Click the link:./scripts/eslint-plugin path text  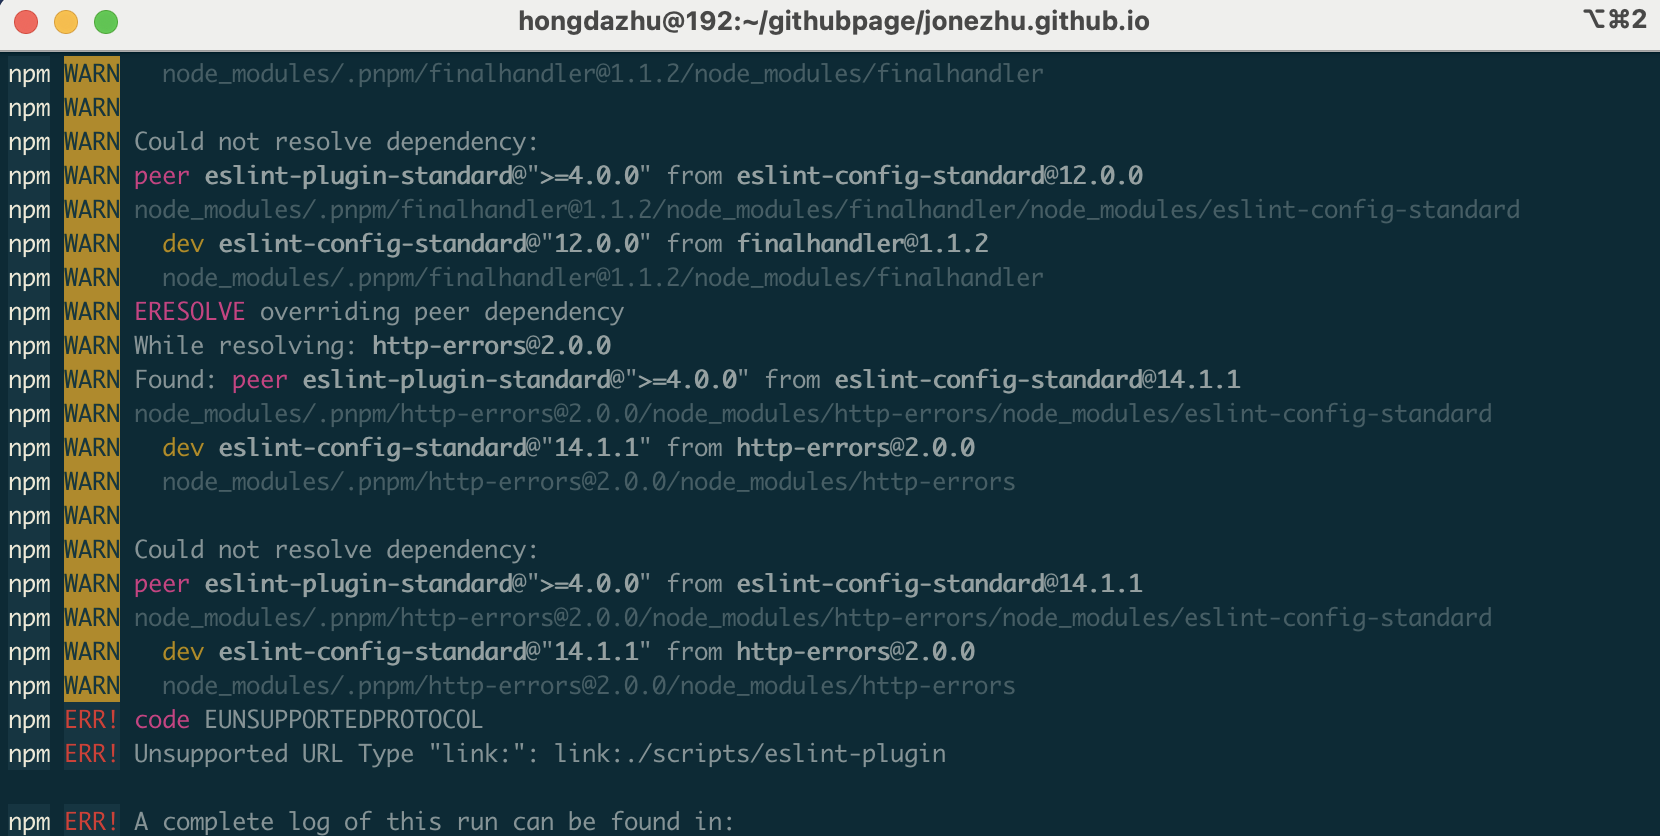(750, 754)
